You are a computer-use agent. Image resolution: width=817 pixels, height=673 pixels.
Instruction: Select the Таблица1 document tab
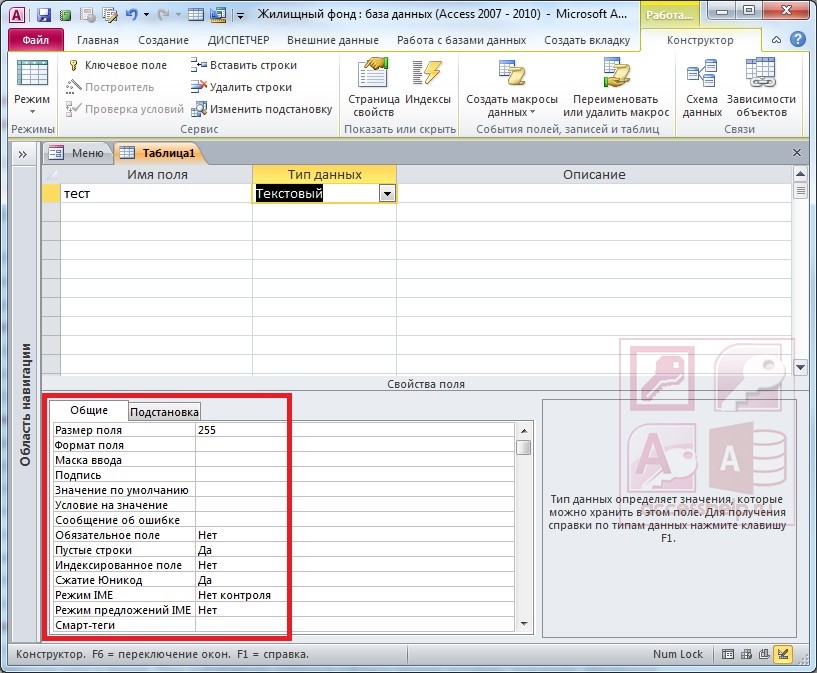tap(158, 153)
